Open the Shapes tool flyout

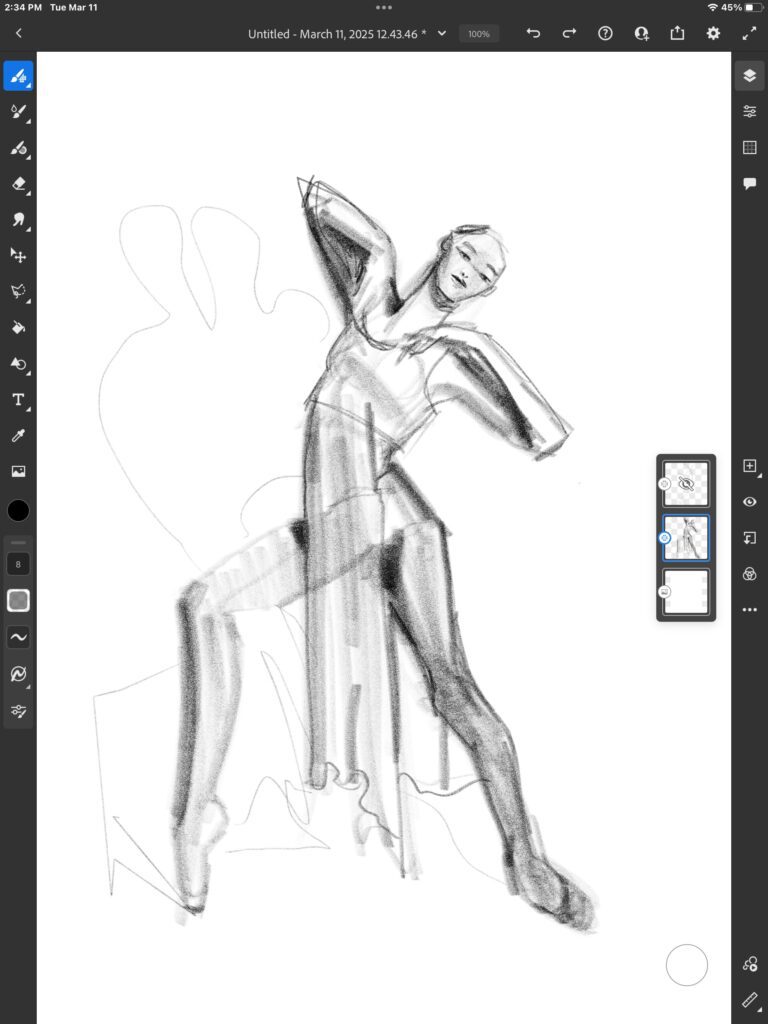pyautogui.click(x=18, y=364)
